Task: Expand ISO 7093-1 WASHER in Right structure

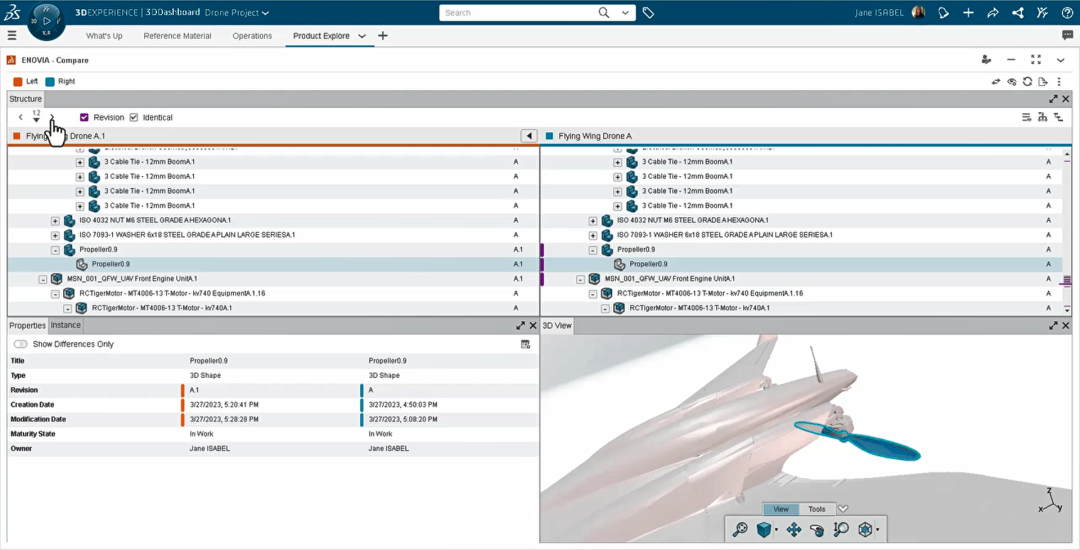Action: 593,235
